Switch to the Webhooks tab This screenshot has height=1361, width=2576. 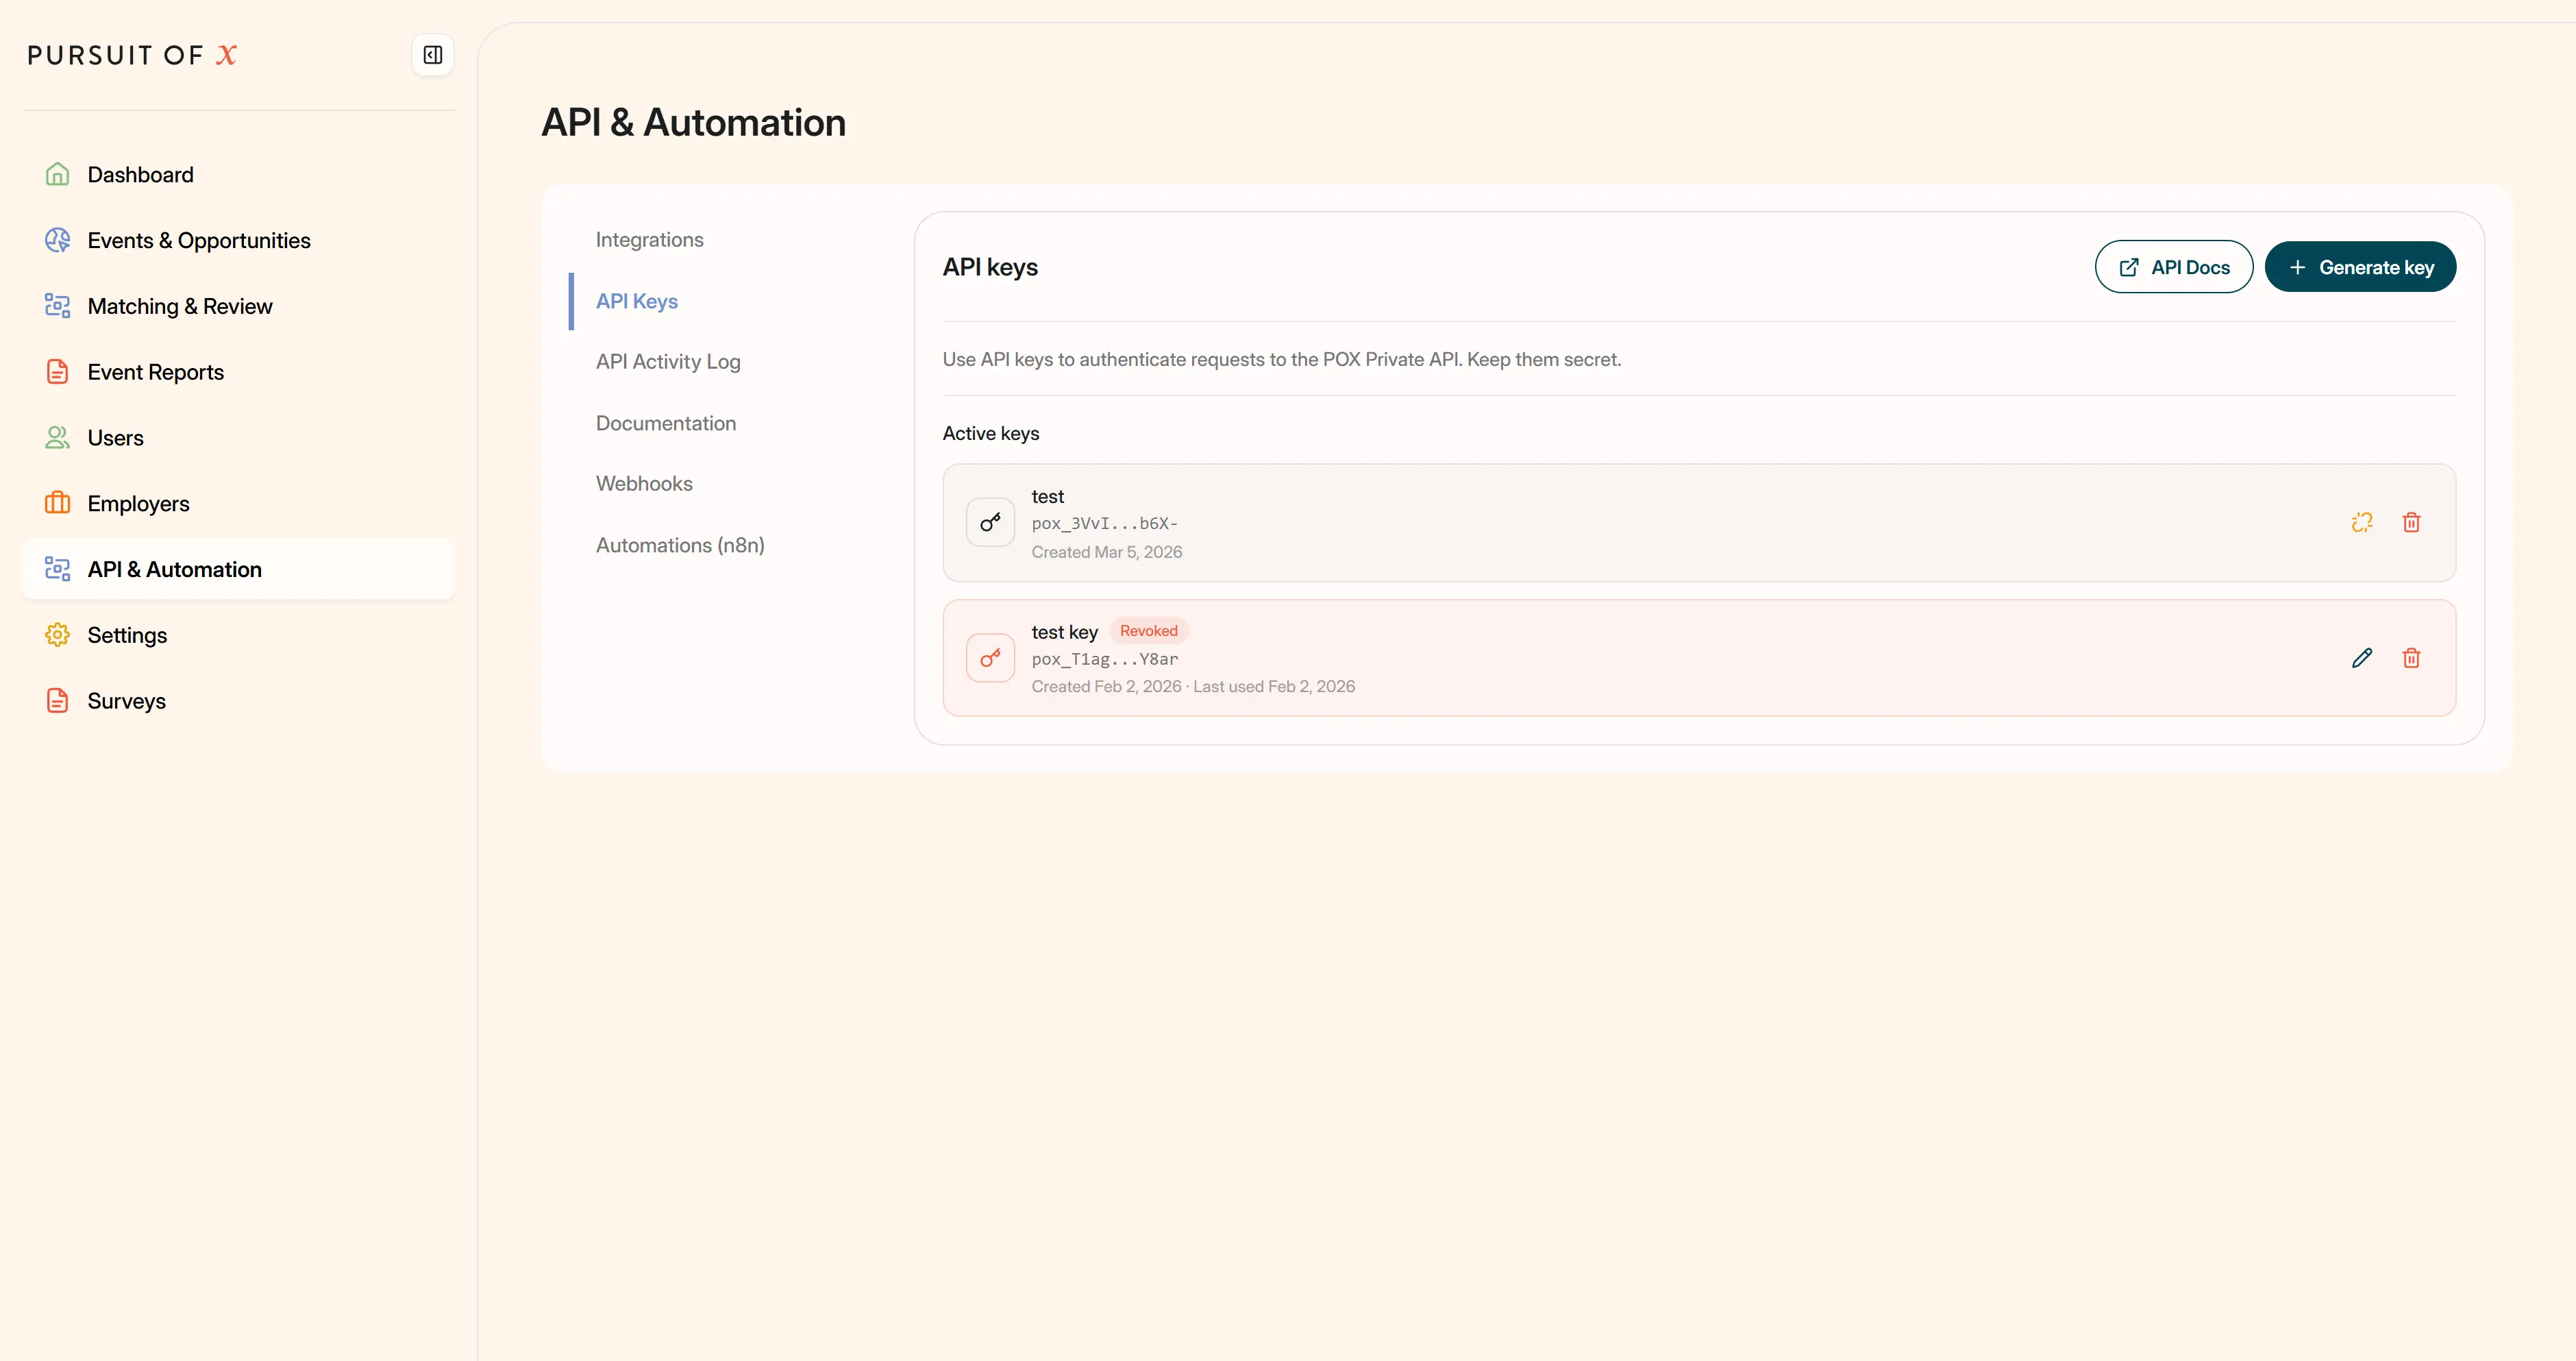(x=644, y=484)
